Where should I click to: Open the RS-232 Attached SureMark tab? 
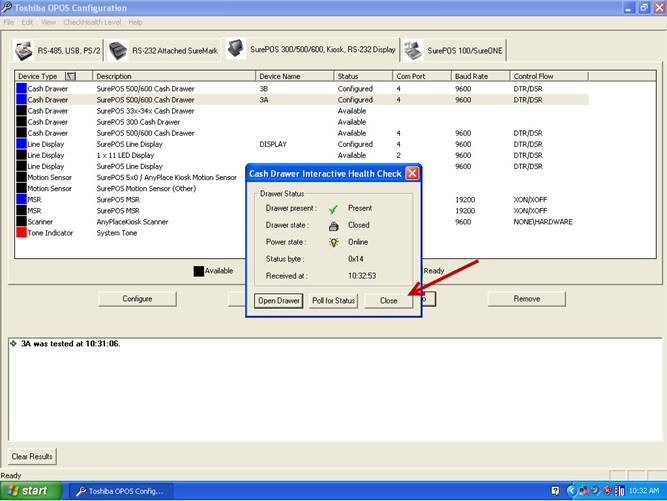coord(163,50)
